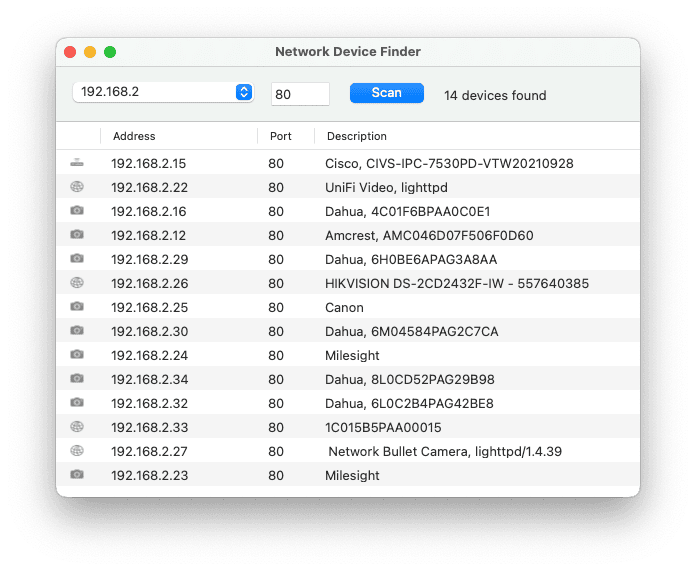Click port 80 in the 192.168.2.33 row
The height and width of the screenshot is (571, 696).
[x=276, y=428]
